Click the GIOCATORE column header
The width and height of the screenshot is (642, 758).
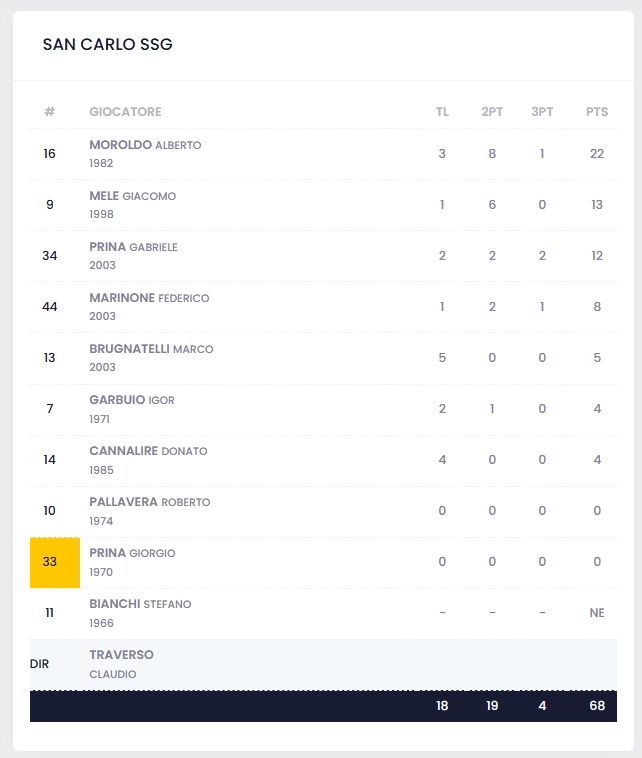[x=125, y=112]
